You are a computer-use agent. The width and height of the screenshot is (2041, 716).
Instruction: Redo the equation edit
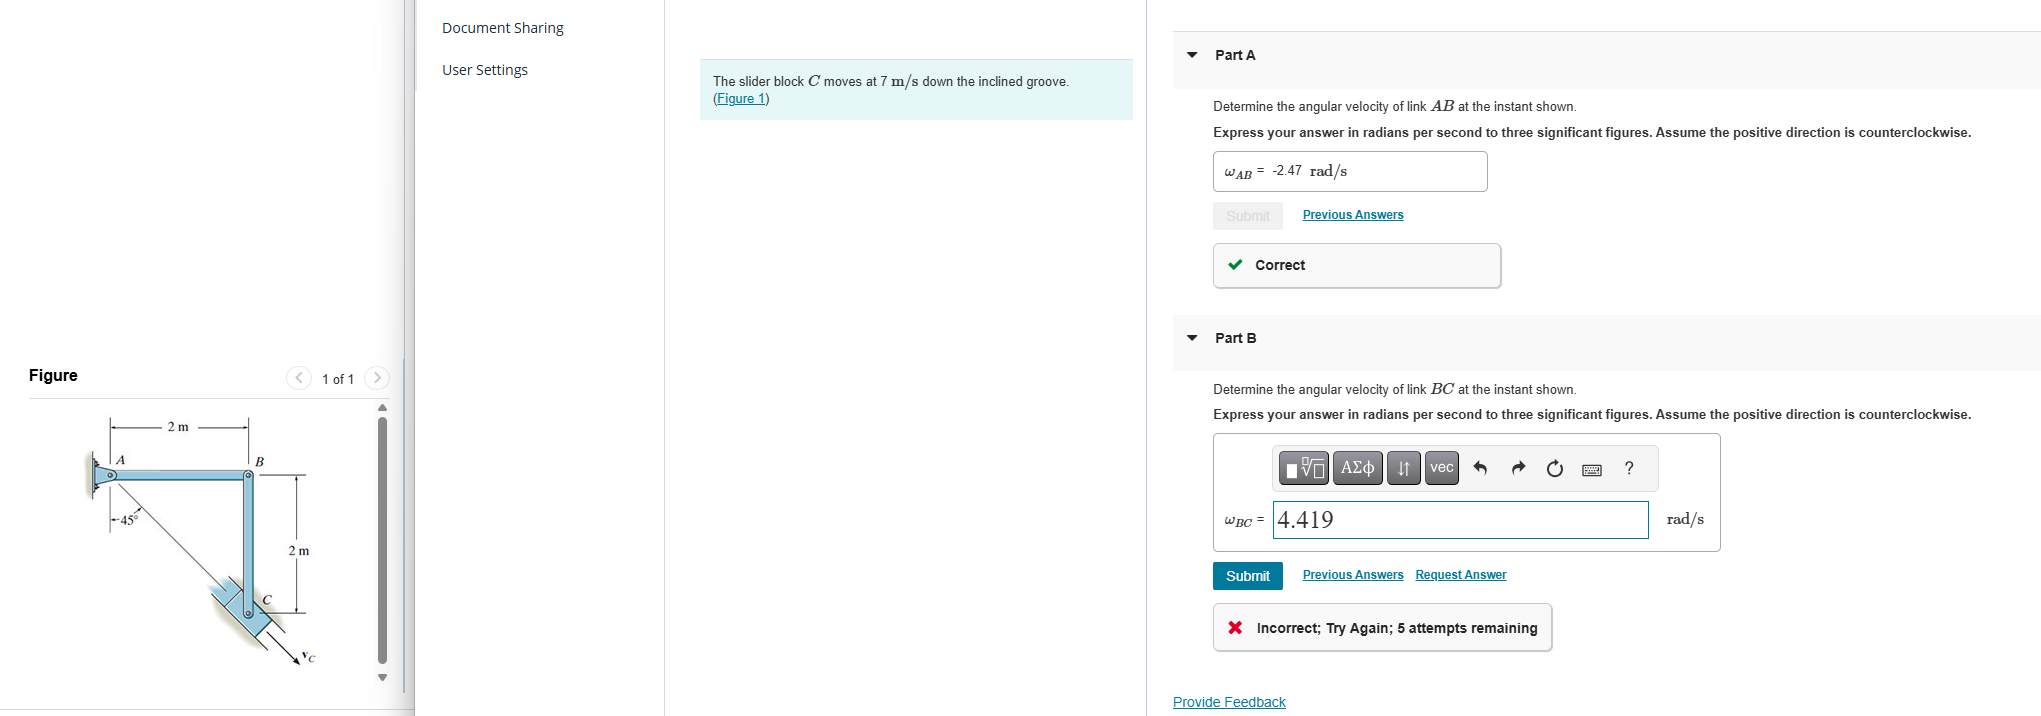point(1518,468)
